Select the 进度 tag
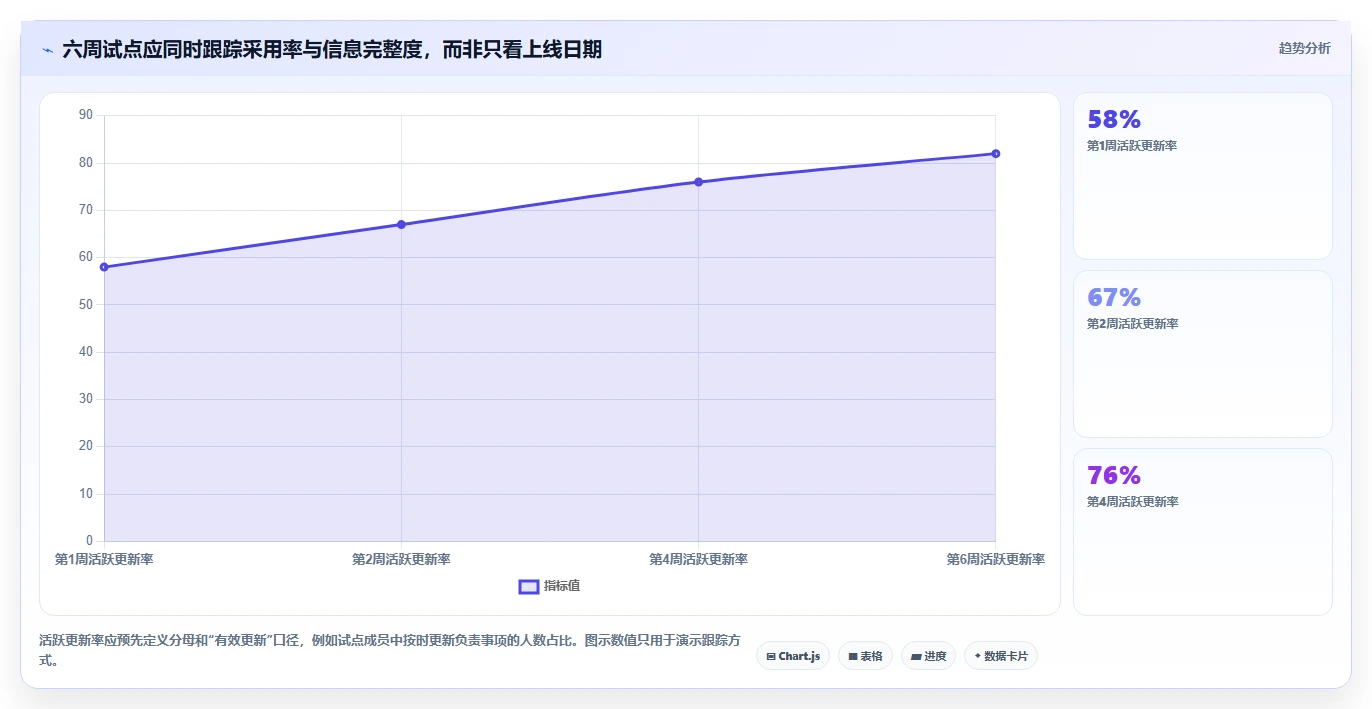The height and width of the screenshot is (709, 1372). [x=929, y=656]
